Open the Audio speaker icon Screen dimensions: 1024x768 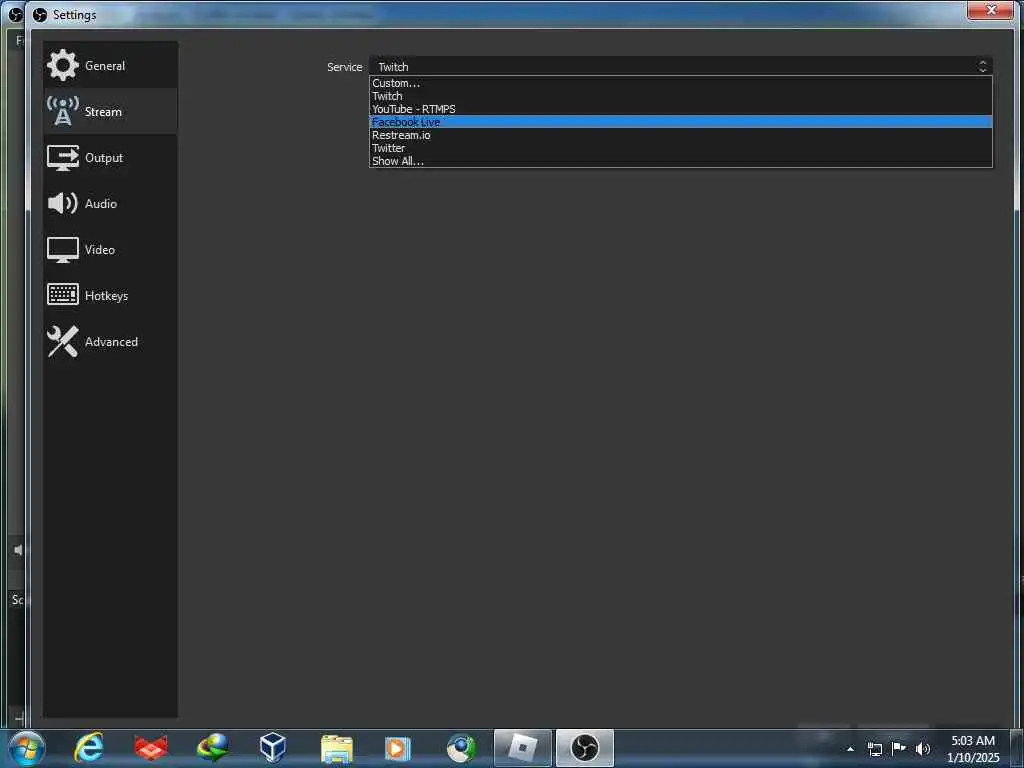click(x=63, y=203)
